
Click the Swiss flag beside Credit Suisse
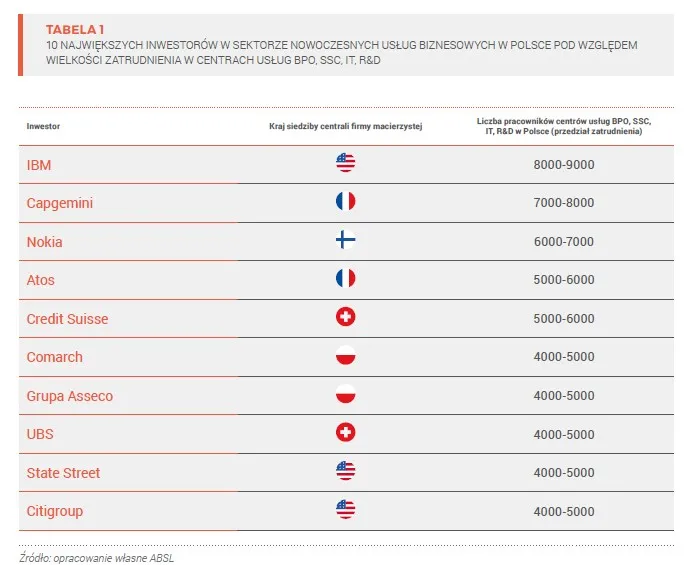coord(346,318)
